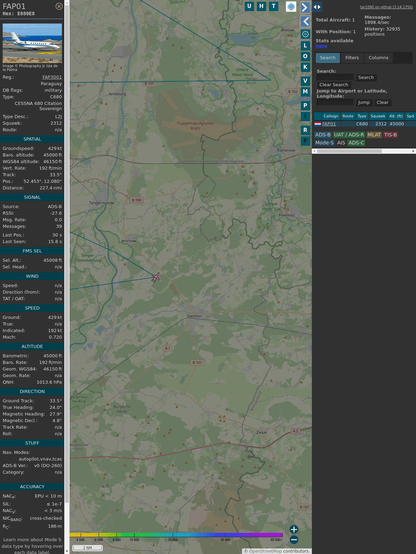This screenshot has height=554, width=416.
Task: Select the FAP01 row in the aircraft table
Action: pyautogui.click(x=365, y=124)
